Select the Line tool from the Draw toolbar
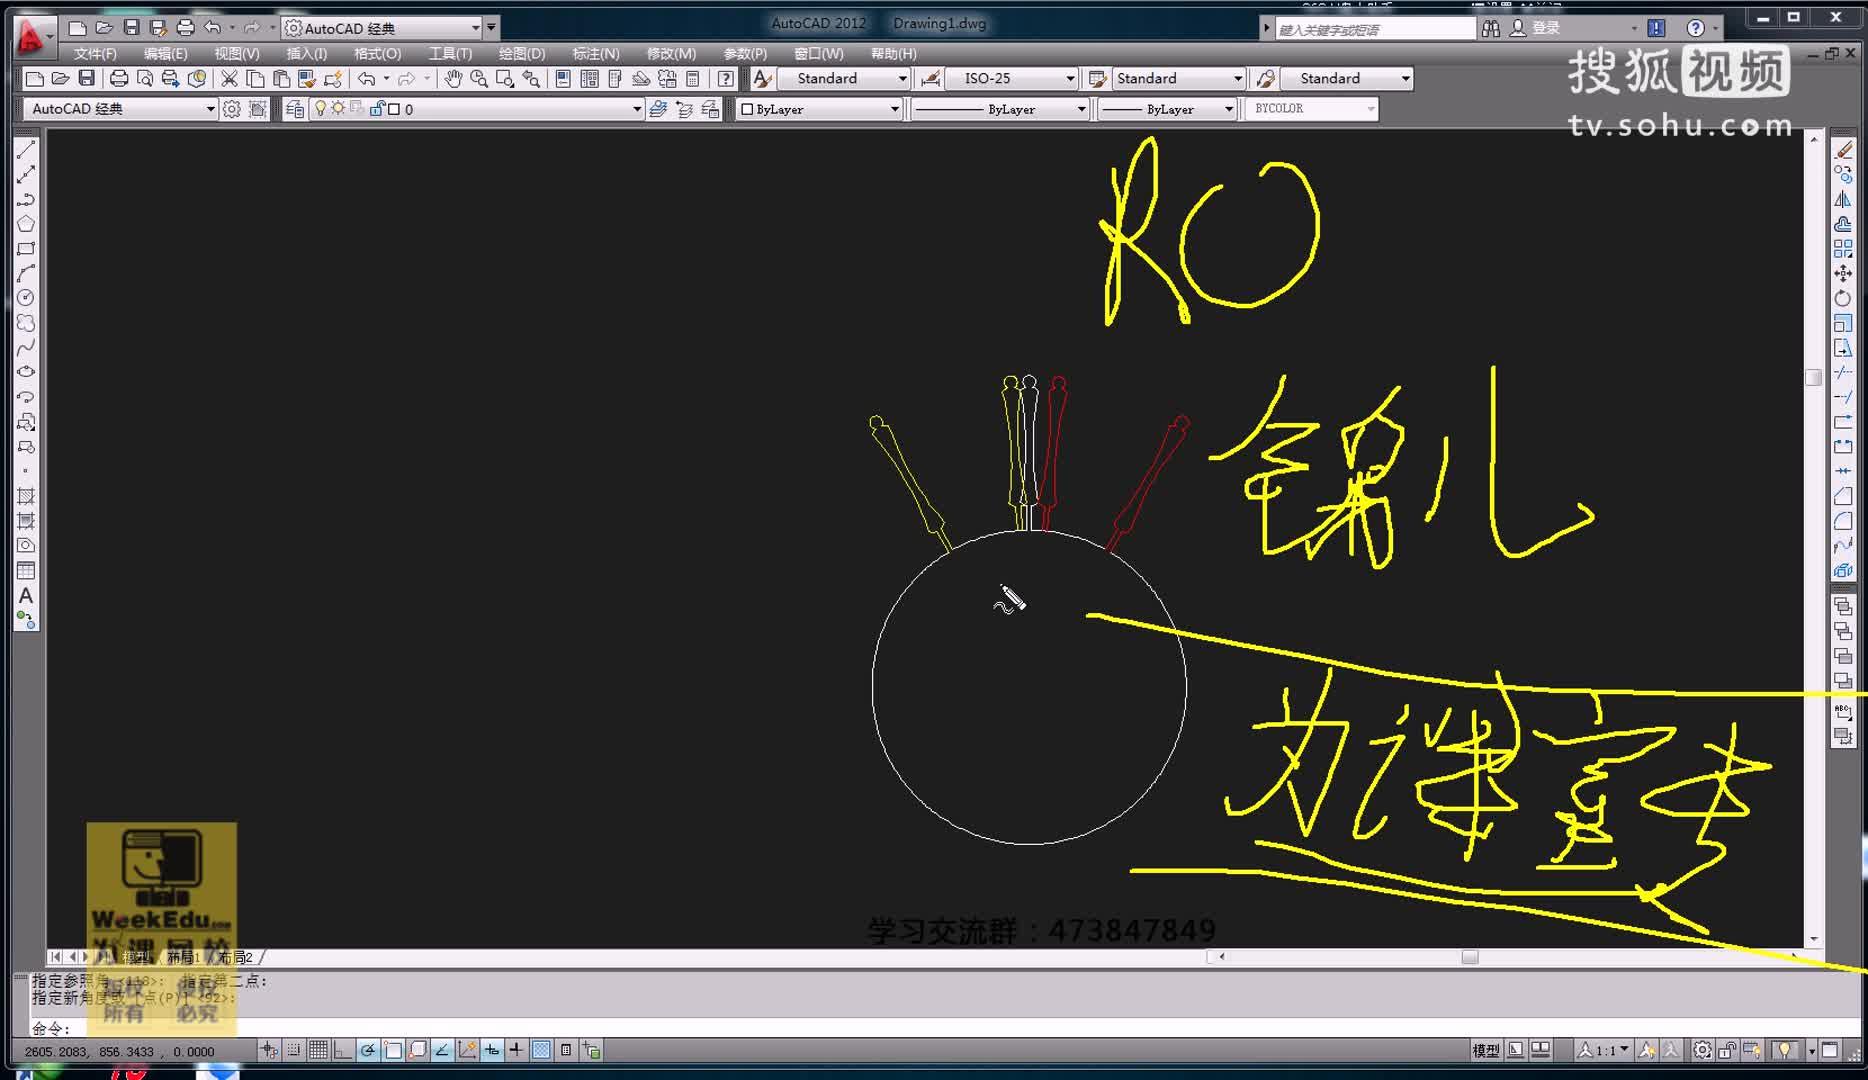 coord(25,152)
